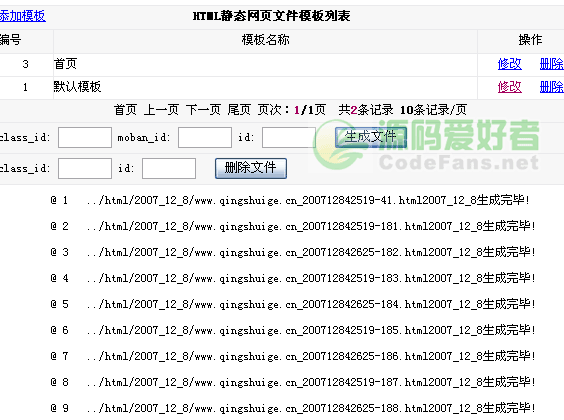Click pagination text 尾页
564x420 pixels.
pyautogui.click(x=239, y=110)
